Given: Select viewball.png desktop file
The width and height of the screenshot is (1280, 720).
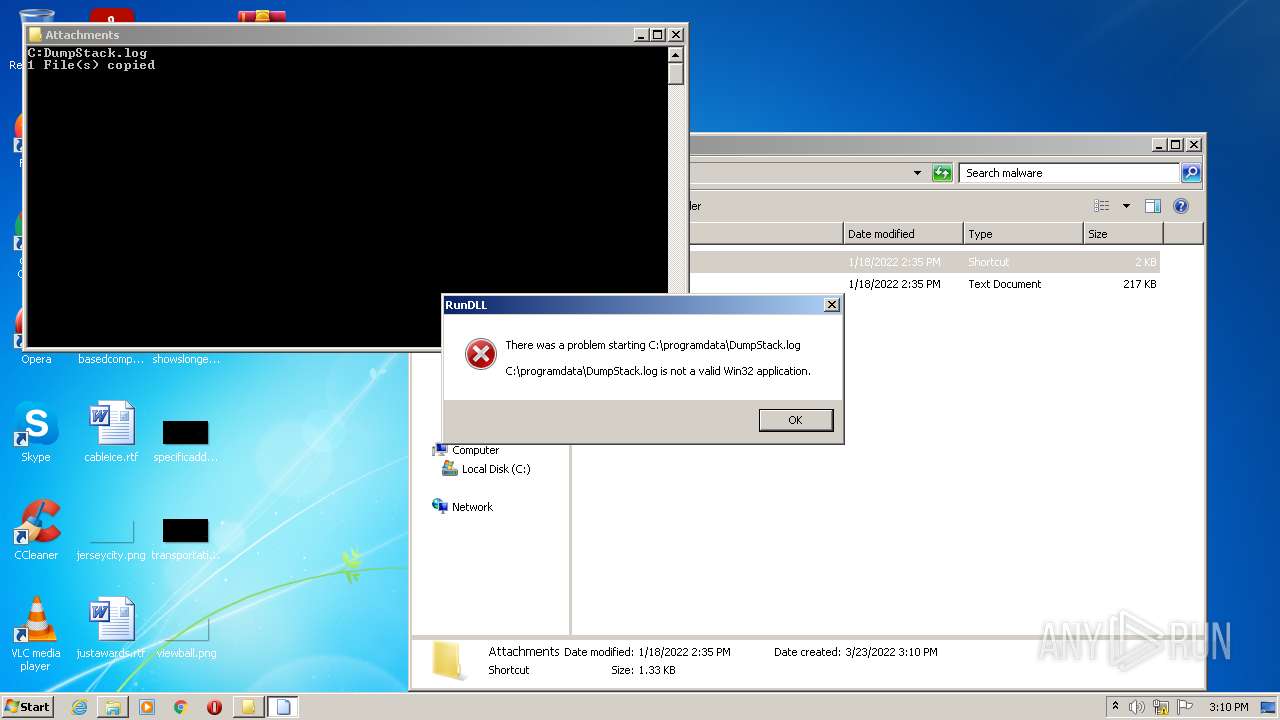Looking at the screenshot, I should coord(186,636).
